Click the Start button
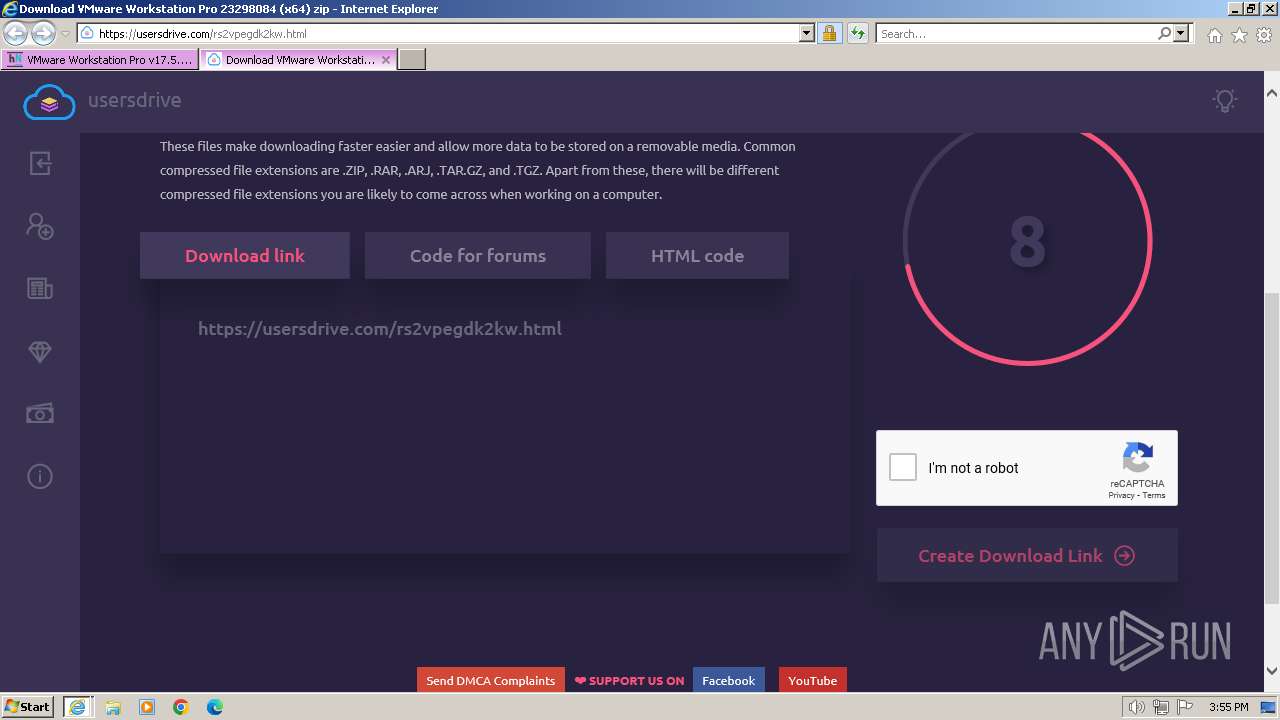 click(x=28, y=707)
